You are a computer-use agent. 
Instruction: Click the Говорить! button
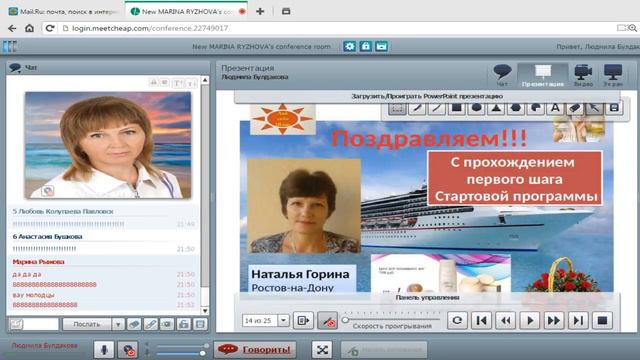pos(255,350)
